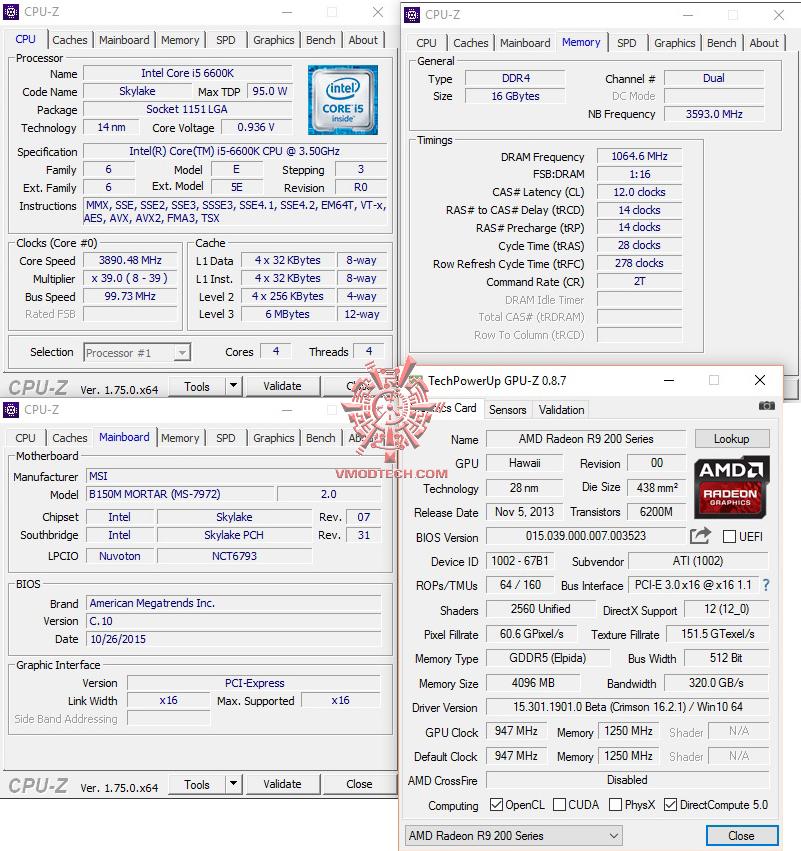Click the GPU-Z screenshot camera icon
The height and width of the screenshot is (851, 801).
click(766, 405)
